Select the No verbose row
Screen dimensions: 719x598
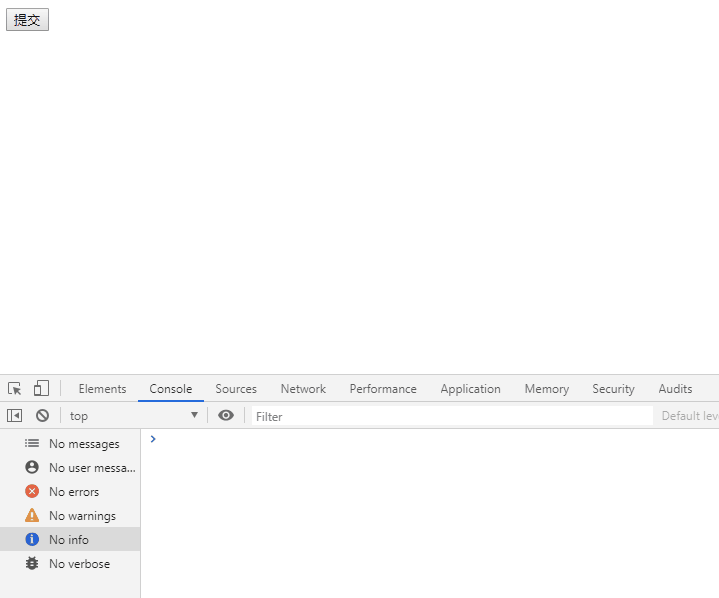click(x=70, y=563)
